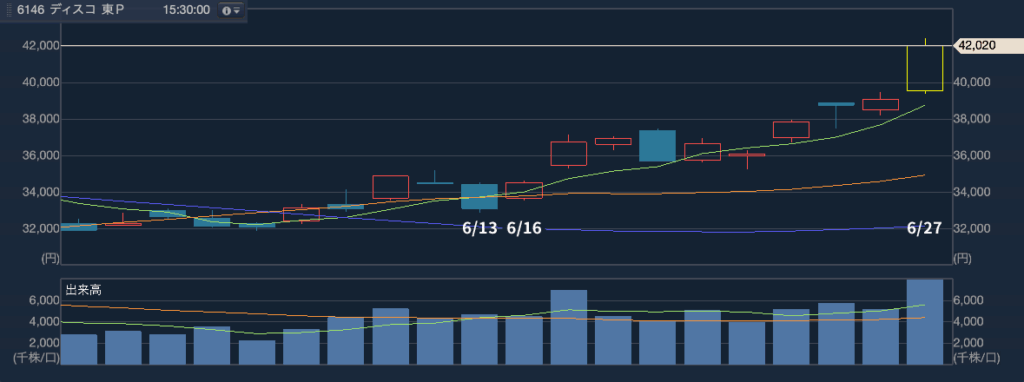Viewport: 1024px width, 382px height.
Task: Click the red candlestick above the 6/16 date
Action: [x=524, y=190]
